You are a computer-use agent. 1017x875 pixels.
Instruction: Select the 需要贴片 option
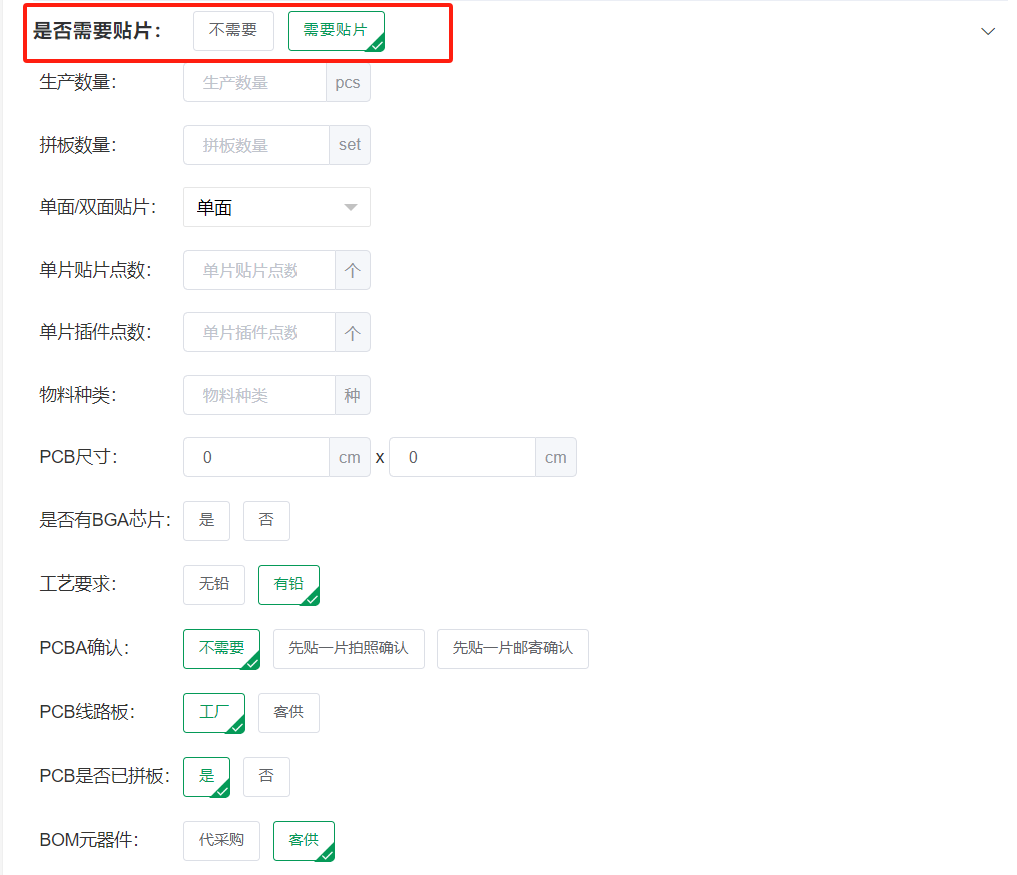point(336,31)
